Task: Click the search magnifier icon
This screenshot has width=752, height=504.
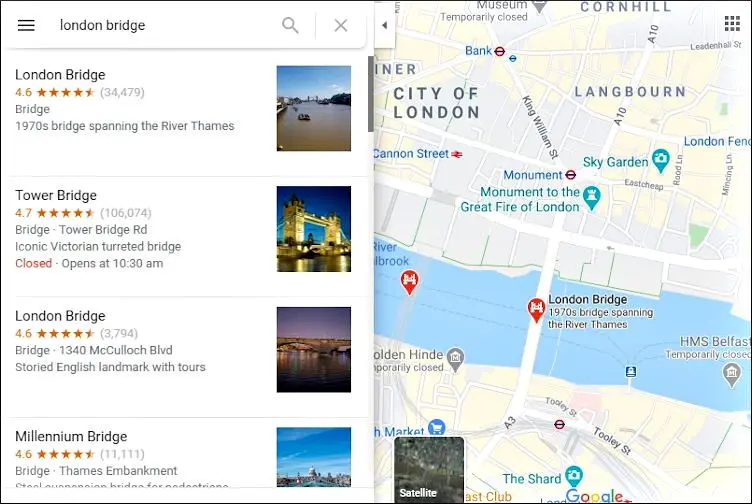Action: [290, 25]
